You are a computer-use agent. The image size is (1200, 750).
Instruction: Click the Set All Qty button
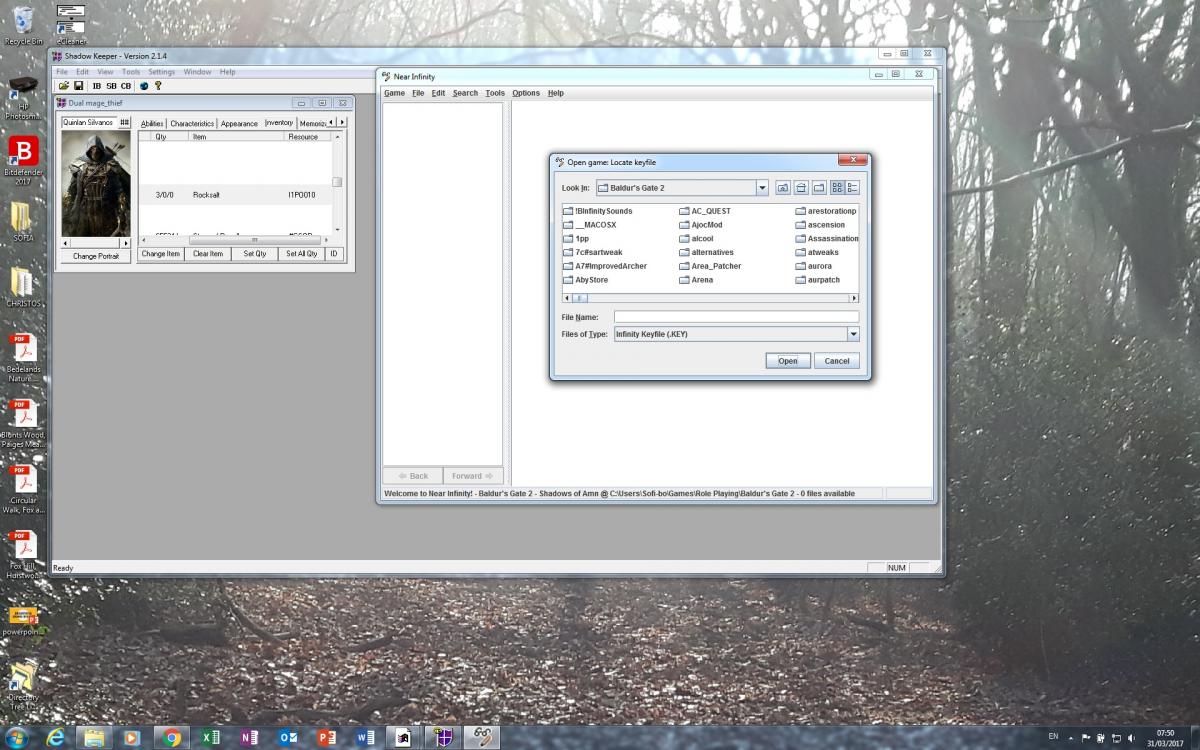pos(301,254)
